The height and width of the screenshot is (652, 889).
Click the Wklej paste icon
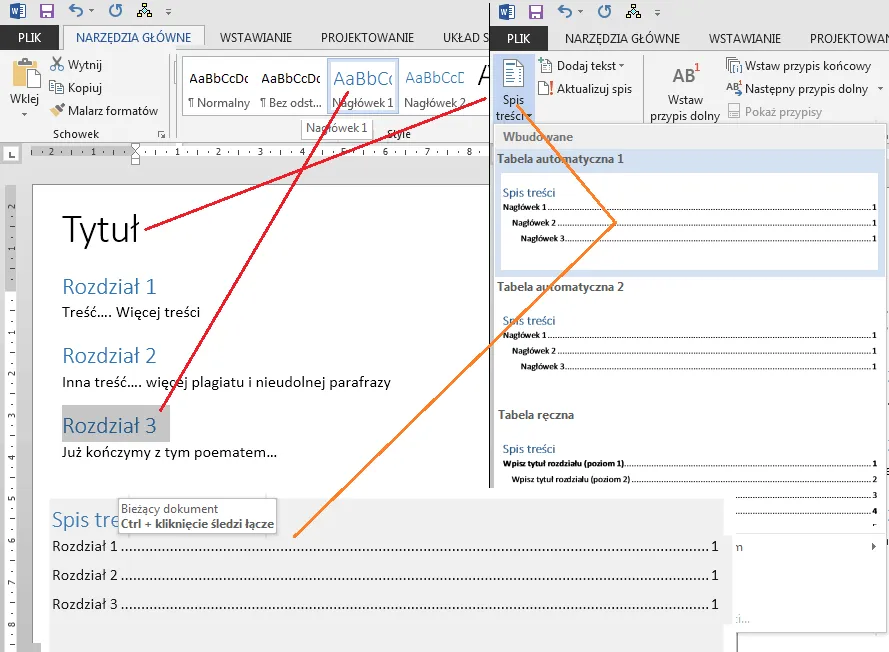pos(24,76)
